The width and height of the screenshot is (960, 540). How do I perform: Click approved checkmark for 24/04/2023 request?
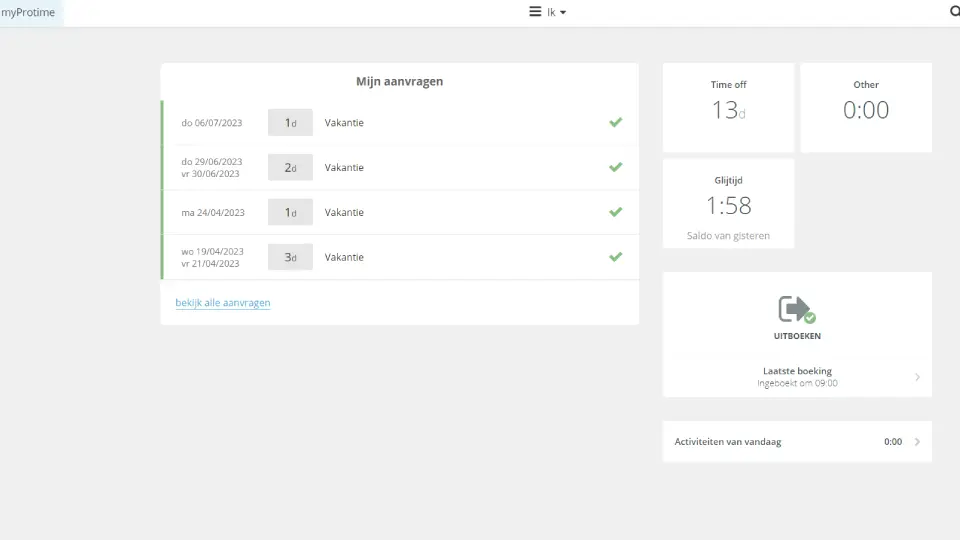(x=615, y=212)
